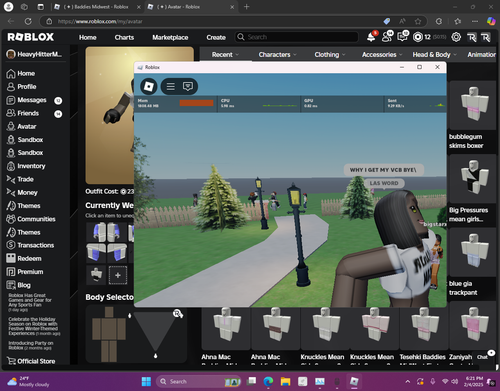The image size is (500, 391).
Task: Open Charts in top navigation
Action: [124, 37]
